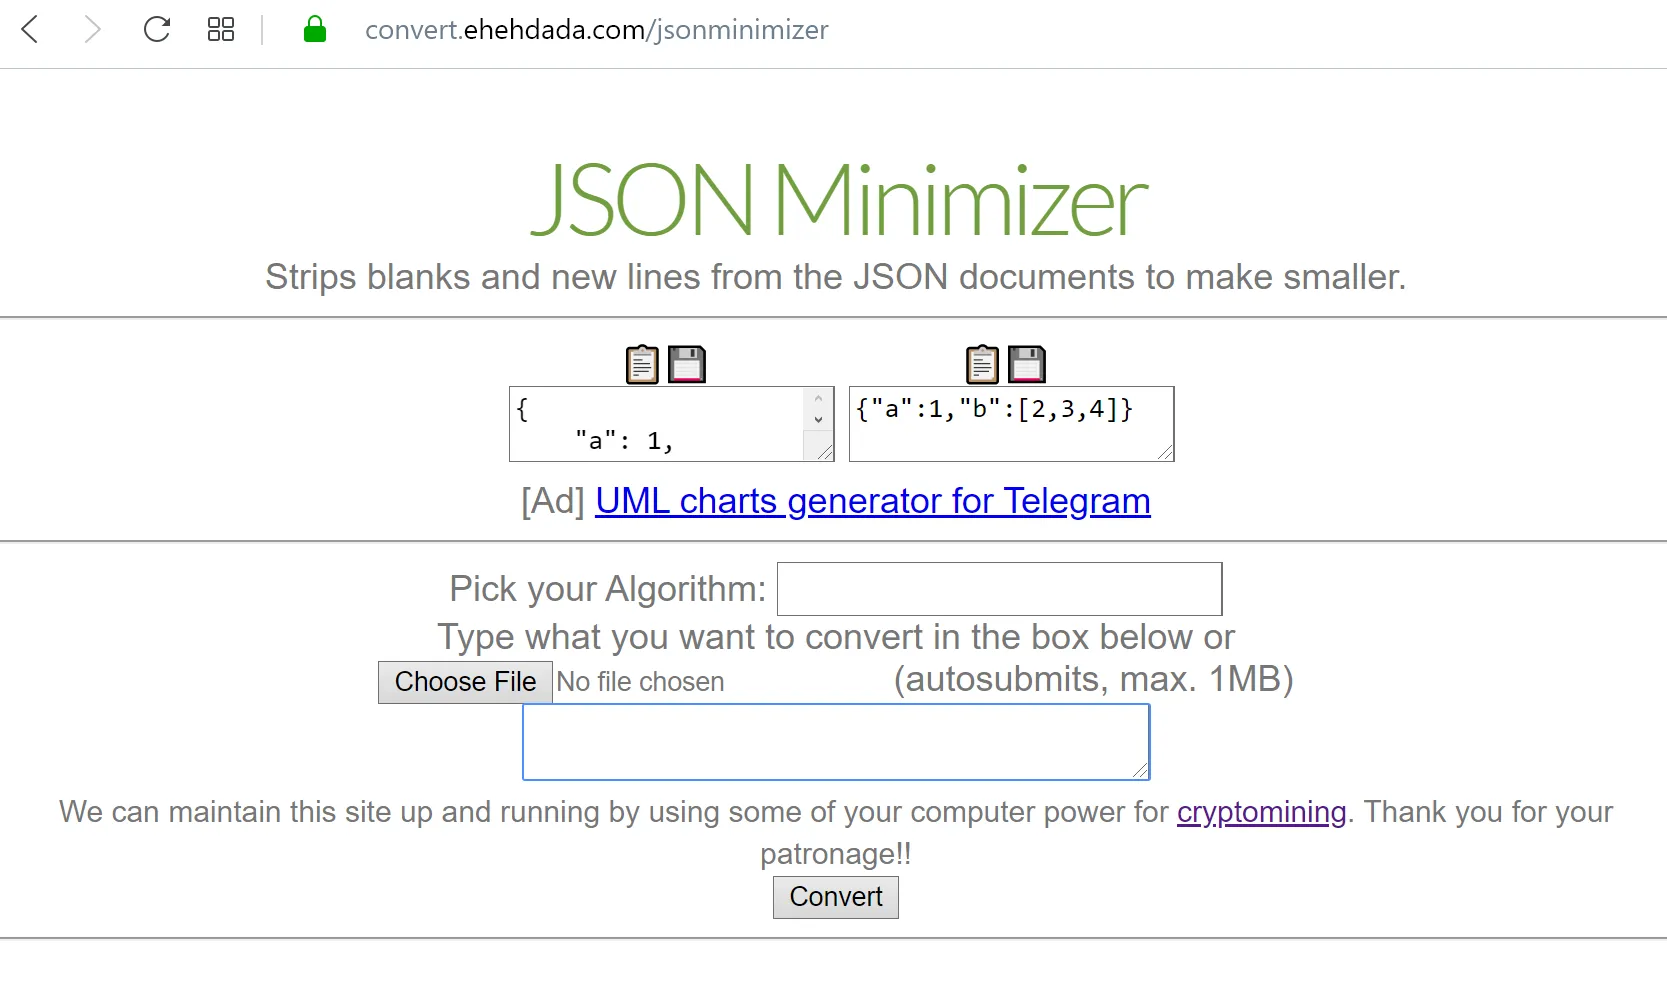Screen dimensions: 1667x981
Task: Click the clipboard icon above the input JSON box
Action: (x=642, y=365)
